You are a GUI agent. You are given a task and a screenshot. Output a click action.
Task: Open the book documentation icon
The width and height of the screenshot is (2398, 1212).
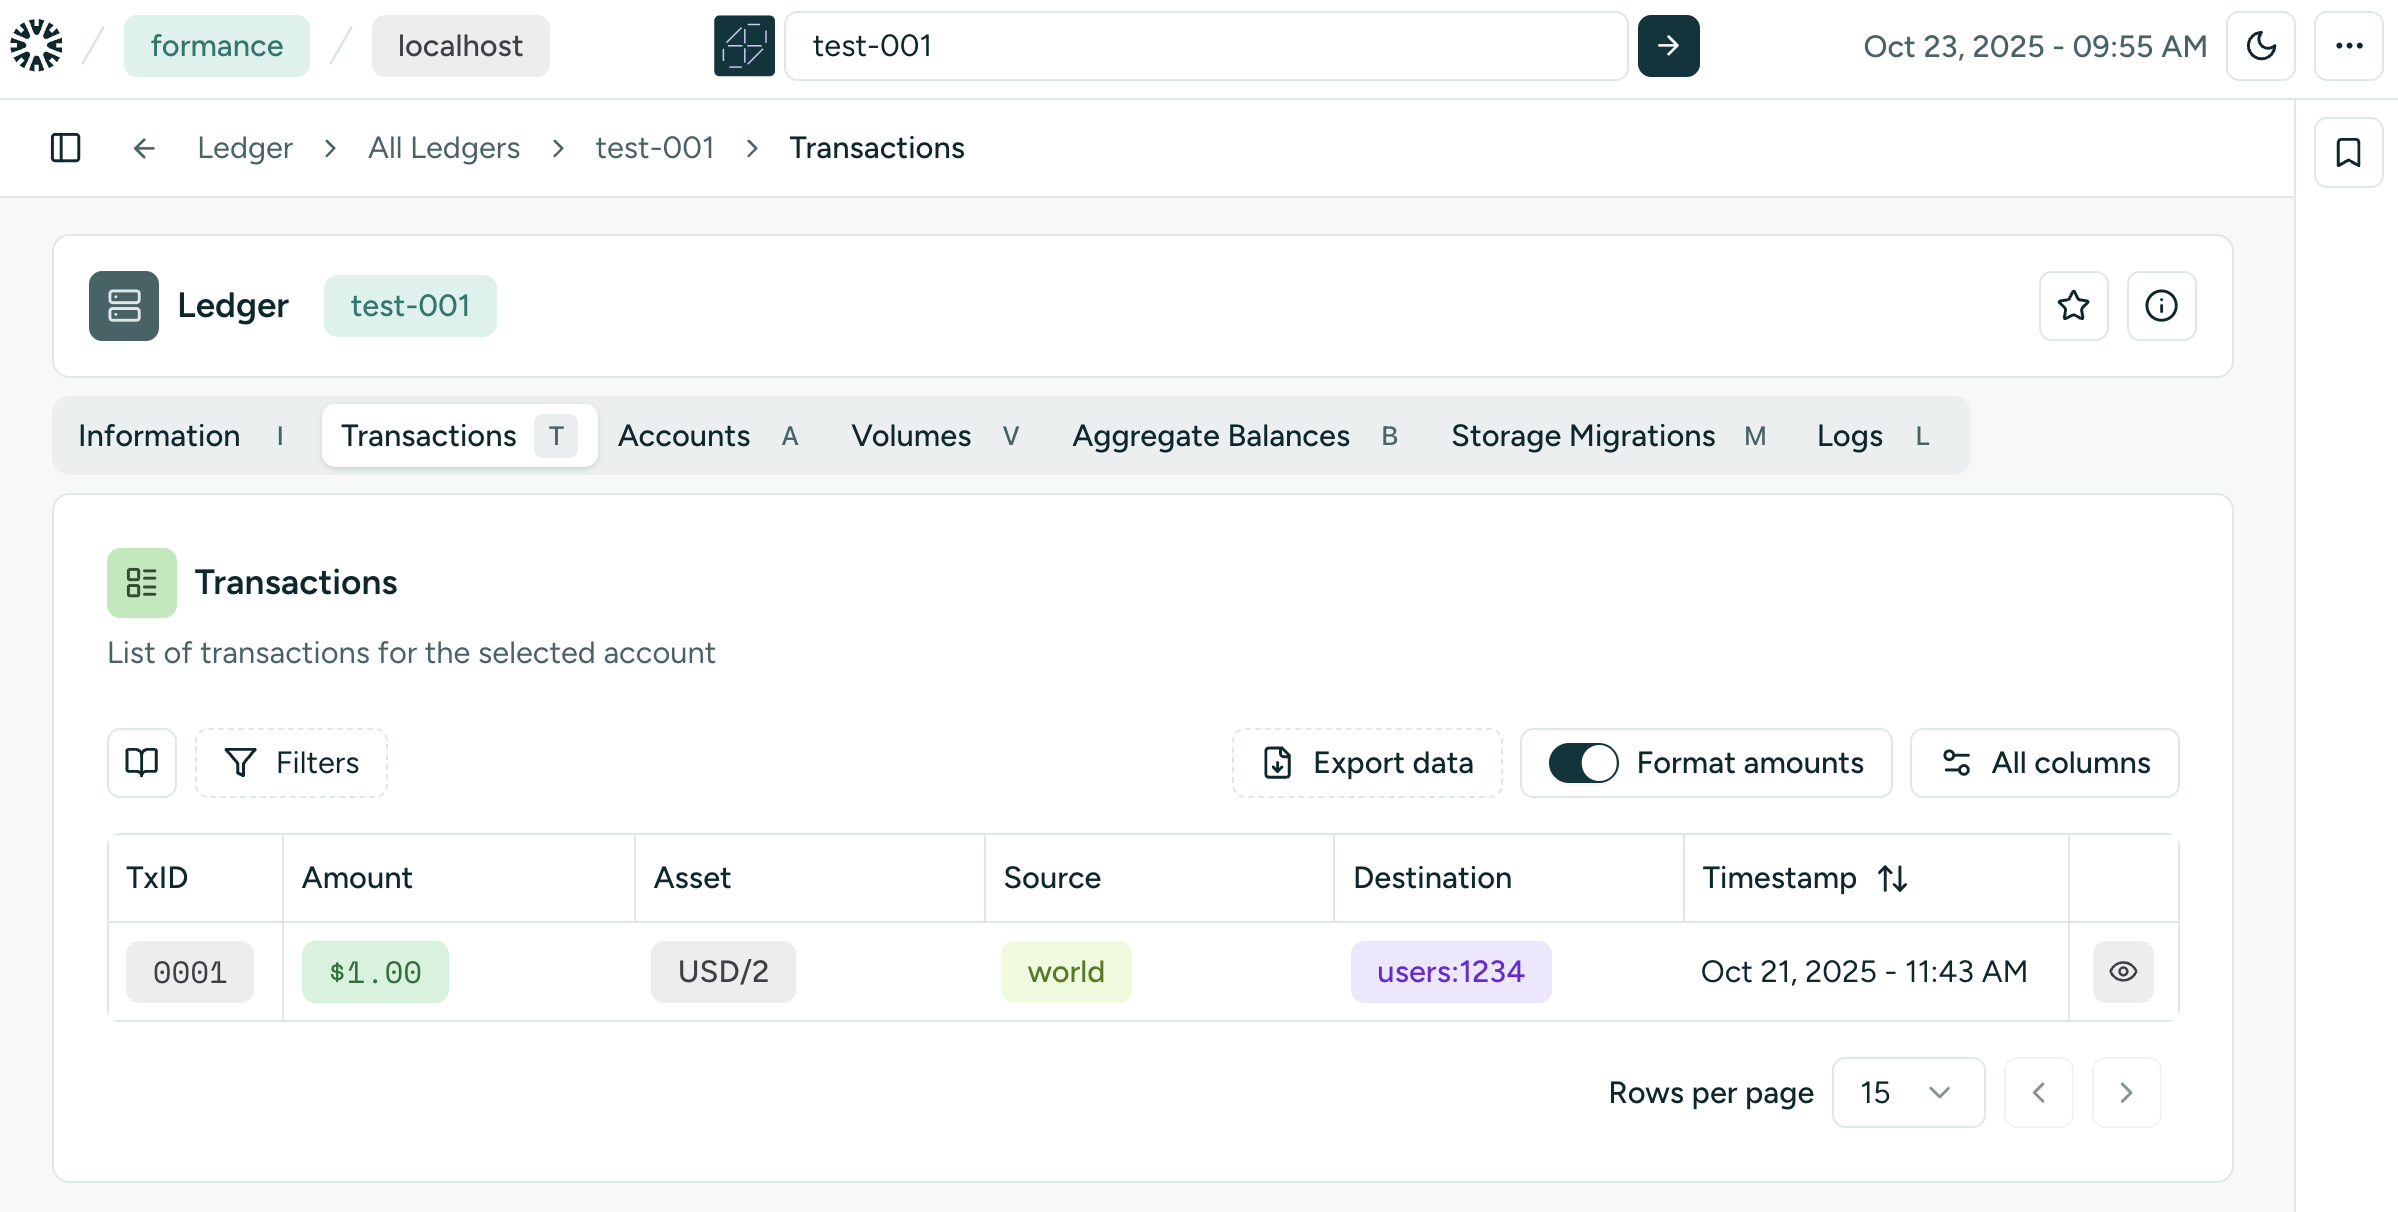142,763
